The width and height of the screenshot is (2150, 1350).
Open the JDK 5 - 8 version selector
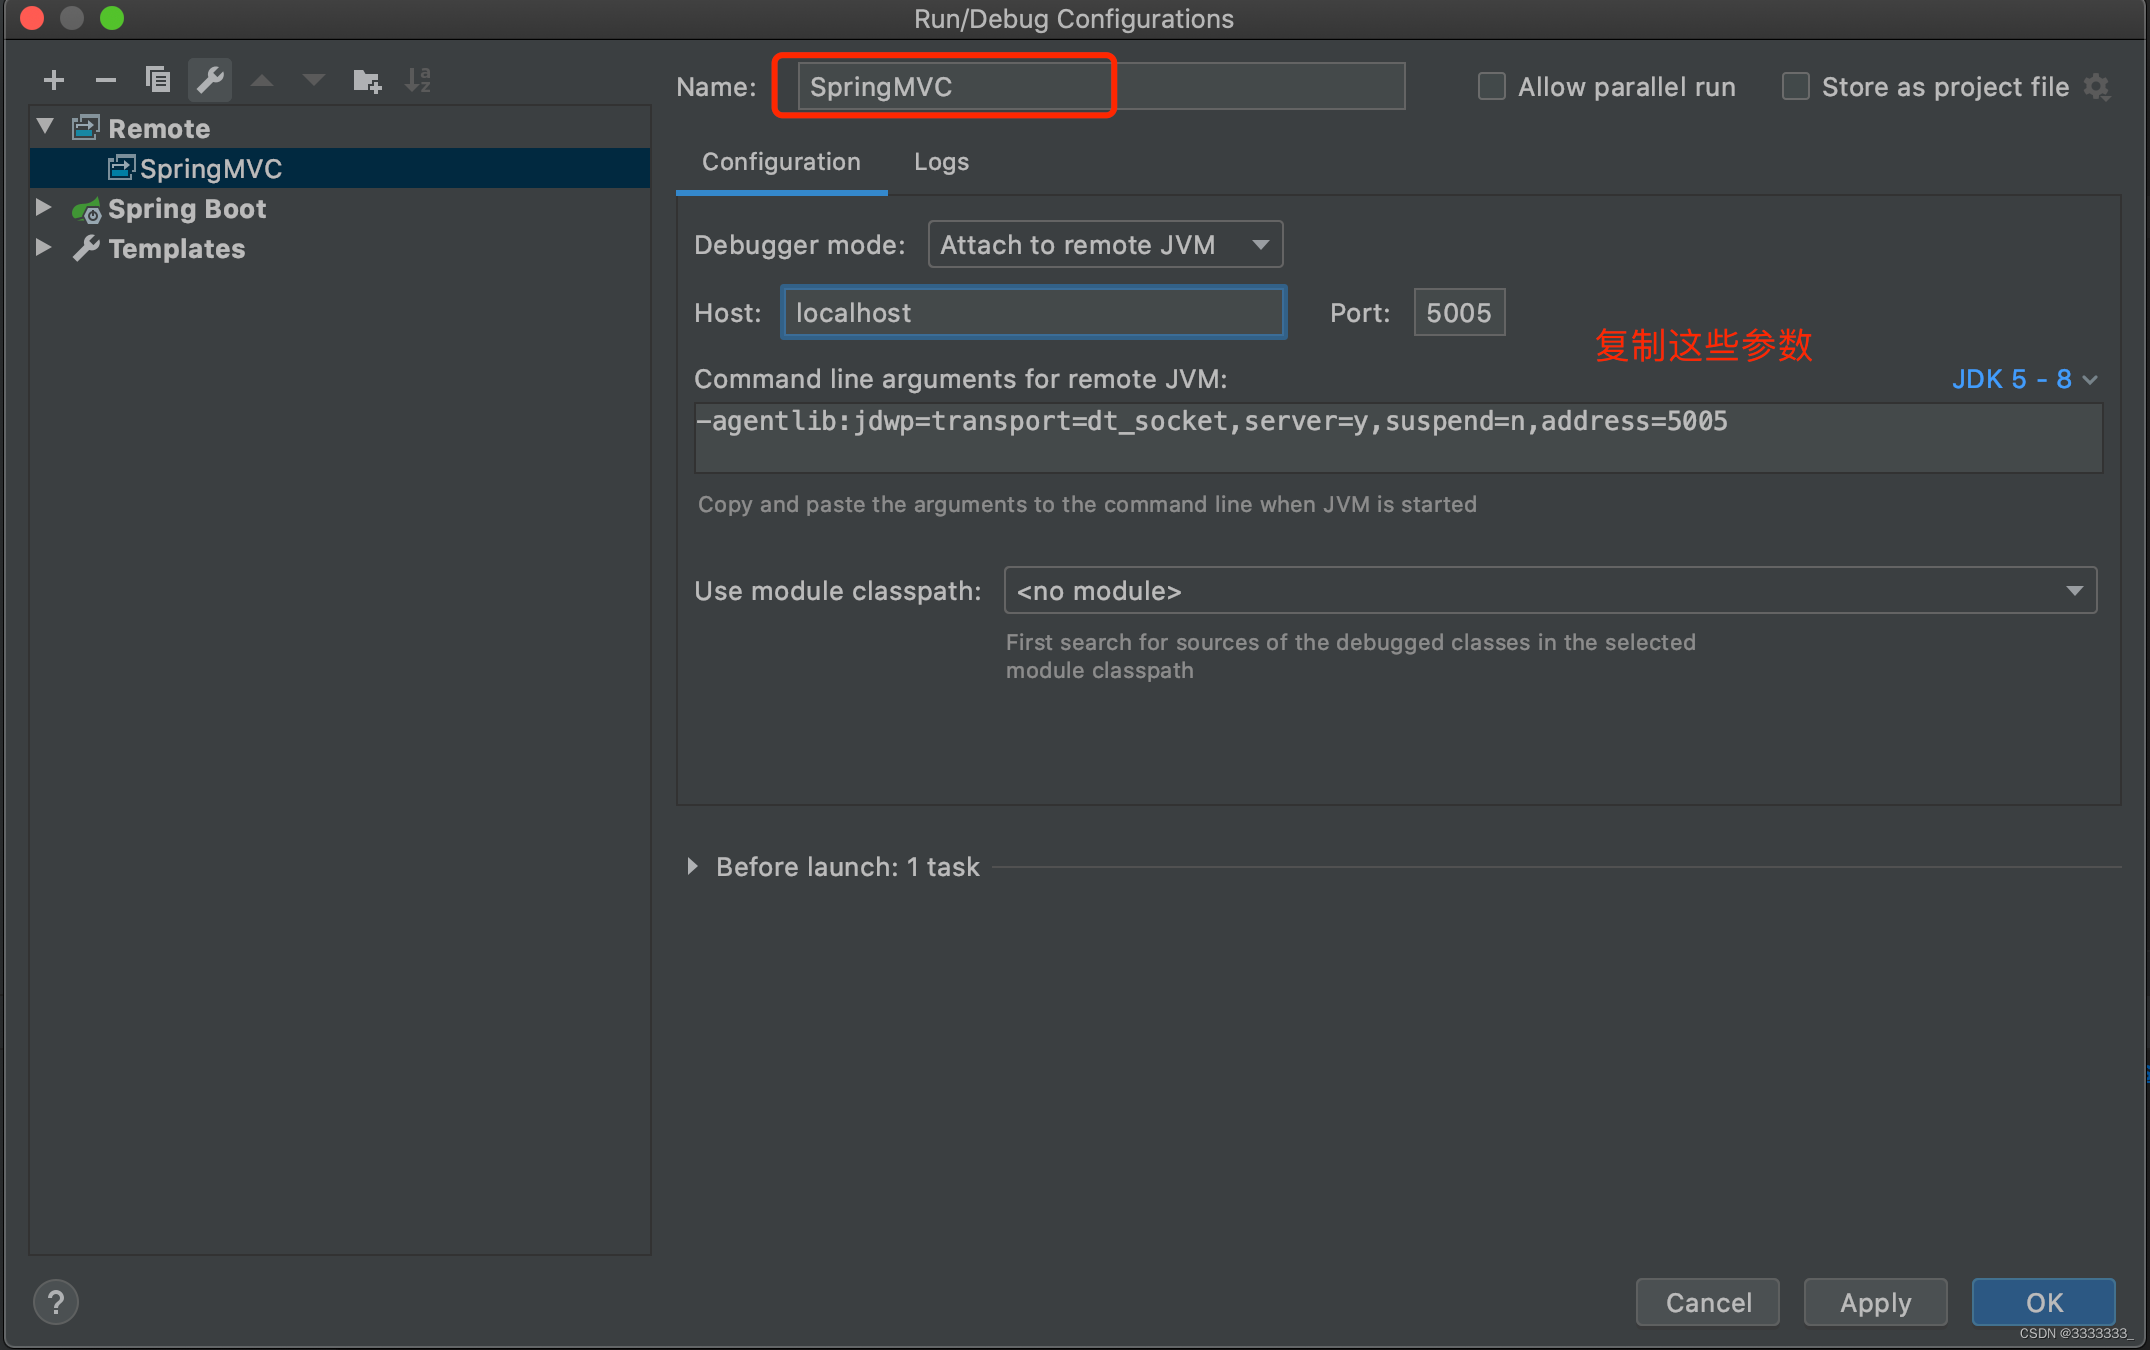coord(2024,380)
